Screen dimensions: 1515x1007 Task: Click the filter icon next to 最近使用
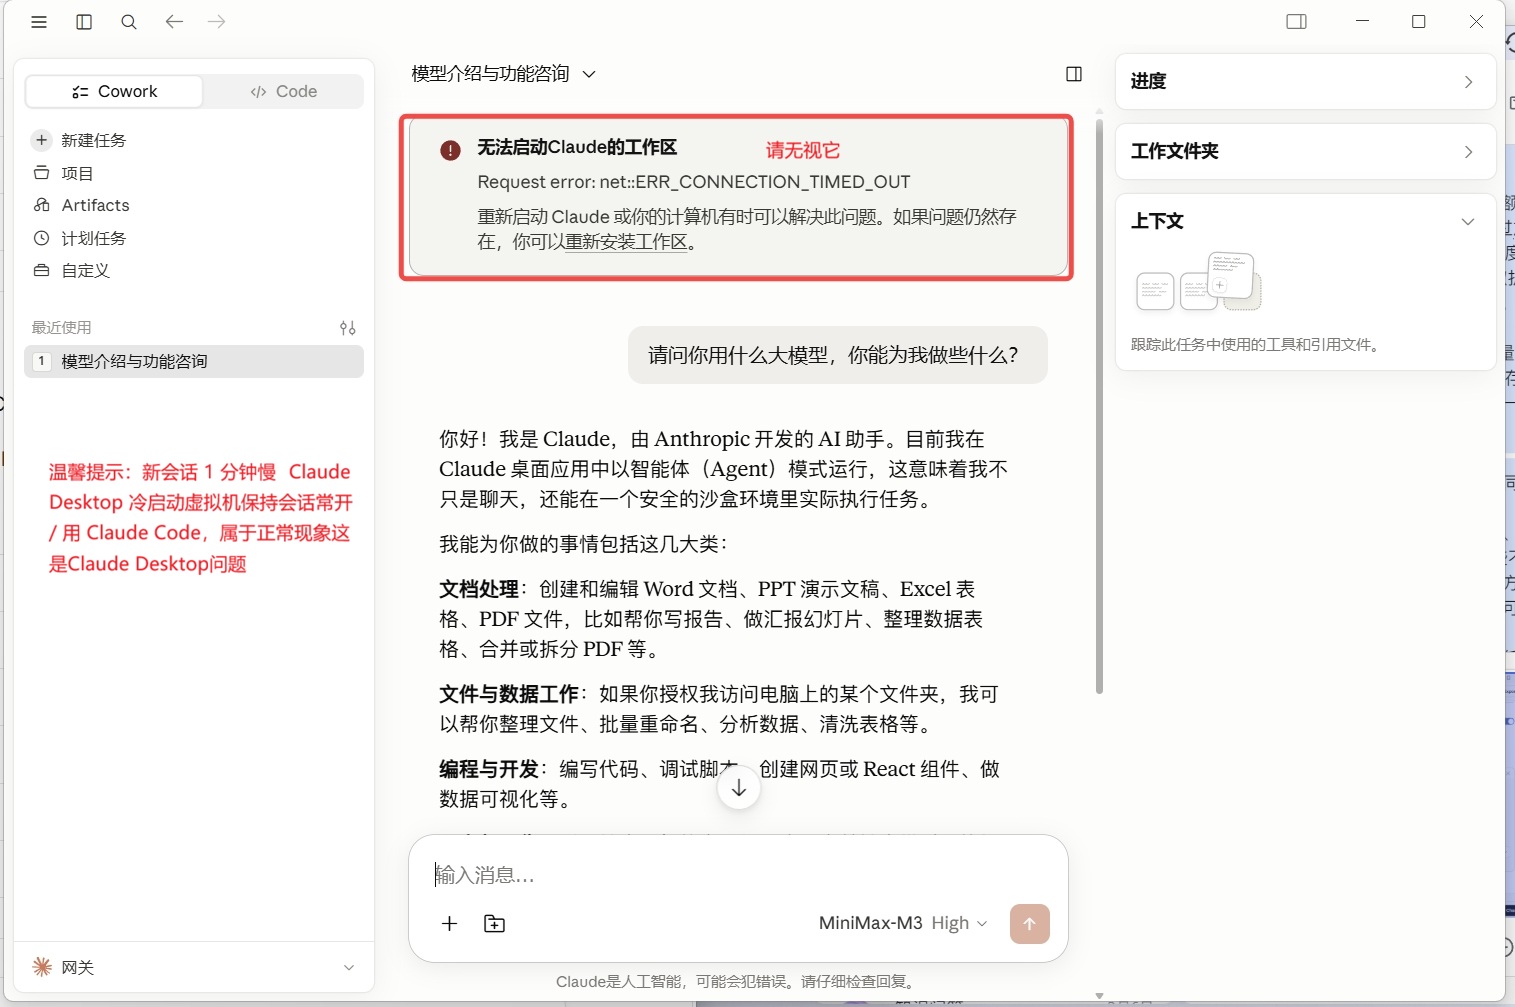click(x=348, y=328)
